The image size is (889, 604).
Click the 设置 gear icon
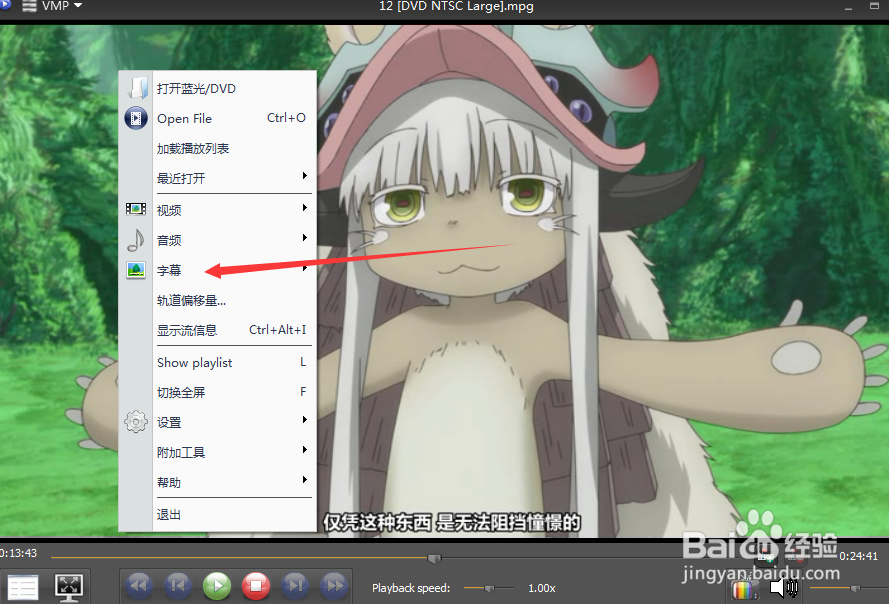[136, 422]
